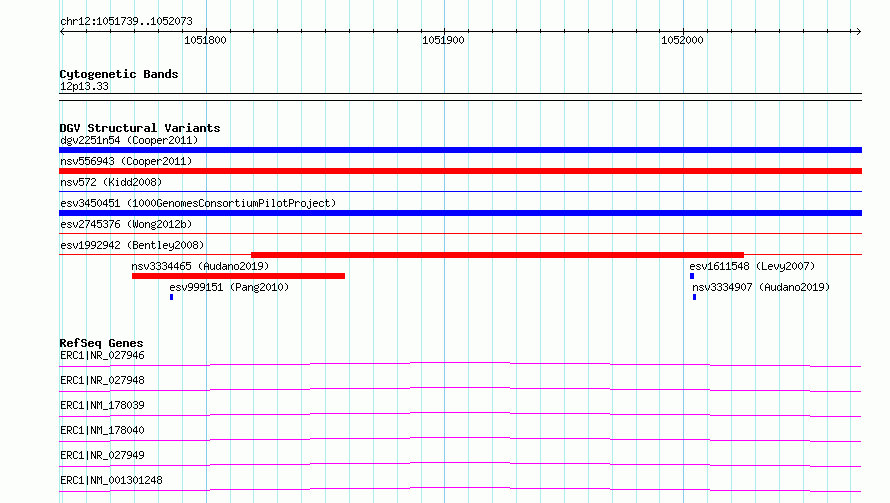Viewport: 890px width, 503px height.
Task: Open the esv1992942 (Bentley2008) label text
Action: (132, 245)
